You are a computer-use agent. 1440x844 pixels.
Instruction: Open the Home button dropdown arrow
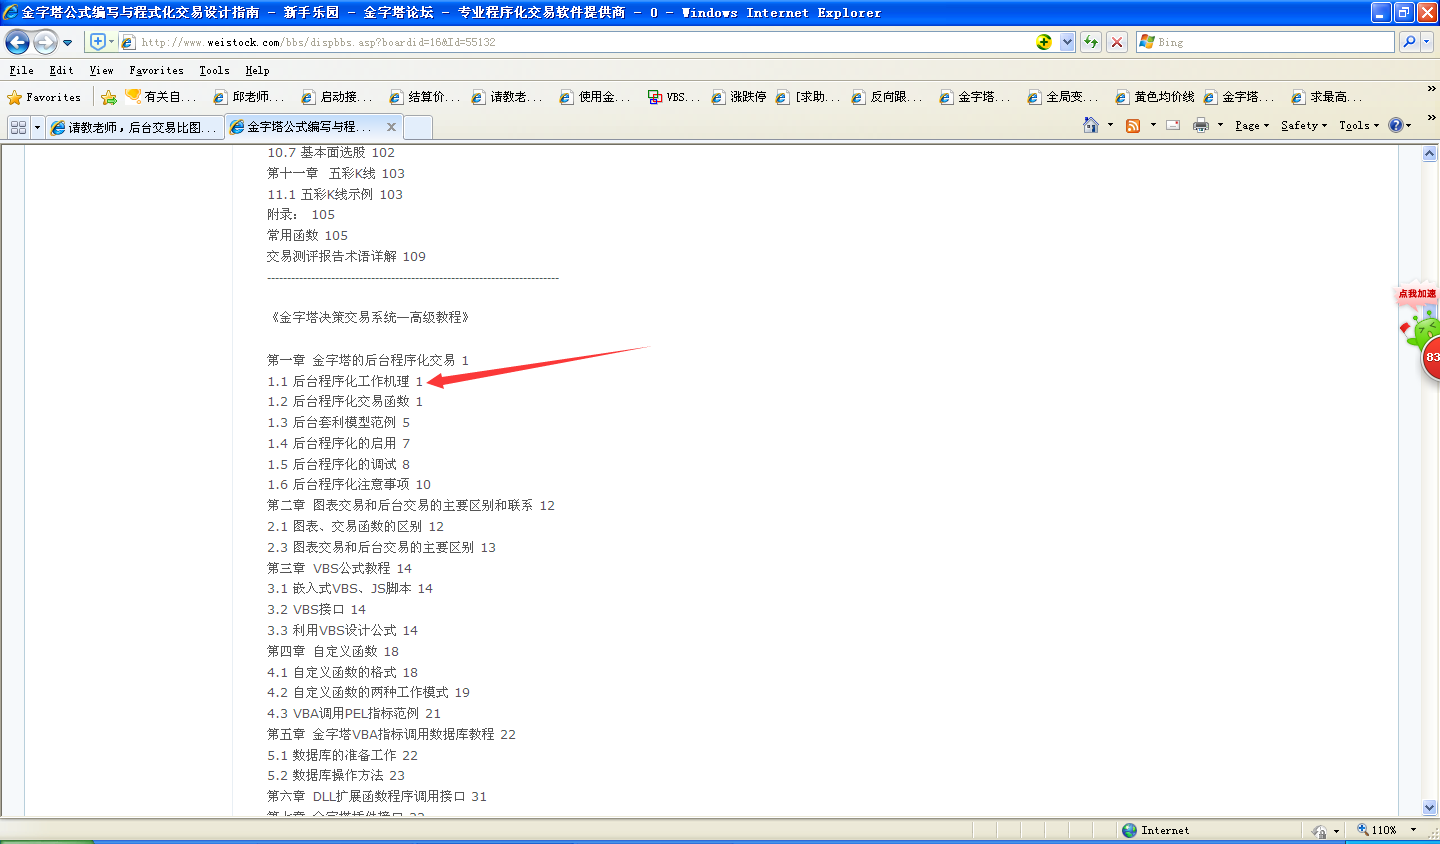point(1110,125)
